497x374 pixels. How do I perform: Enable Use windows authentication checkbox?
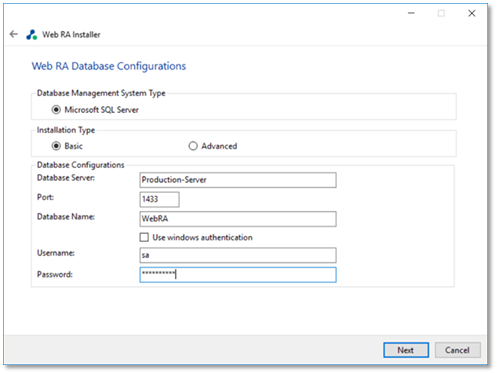144,237
